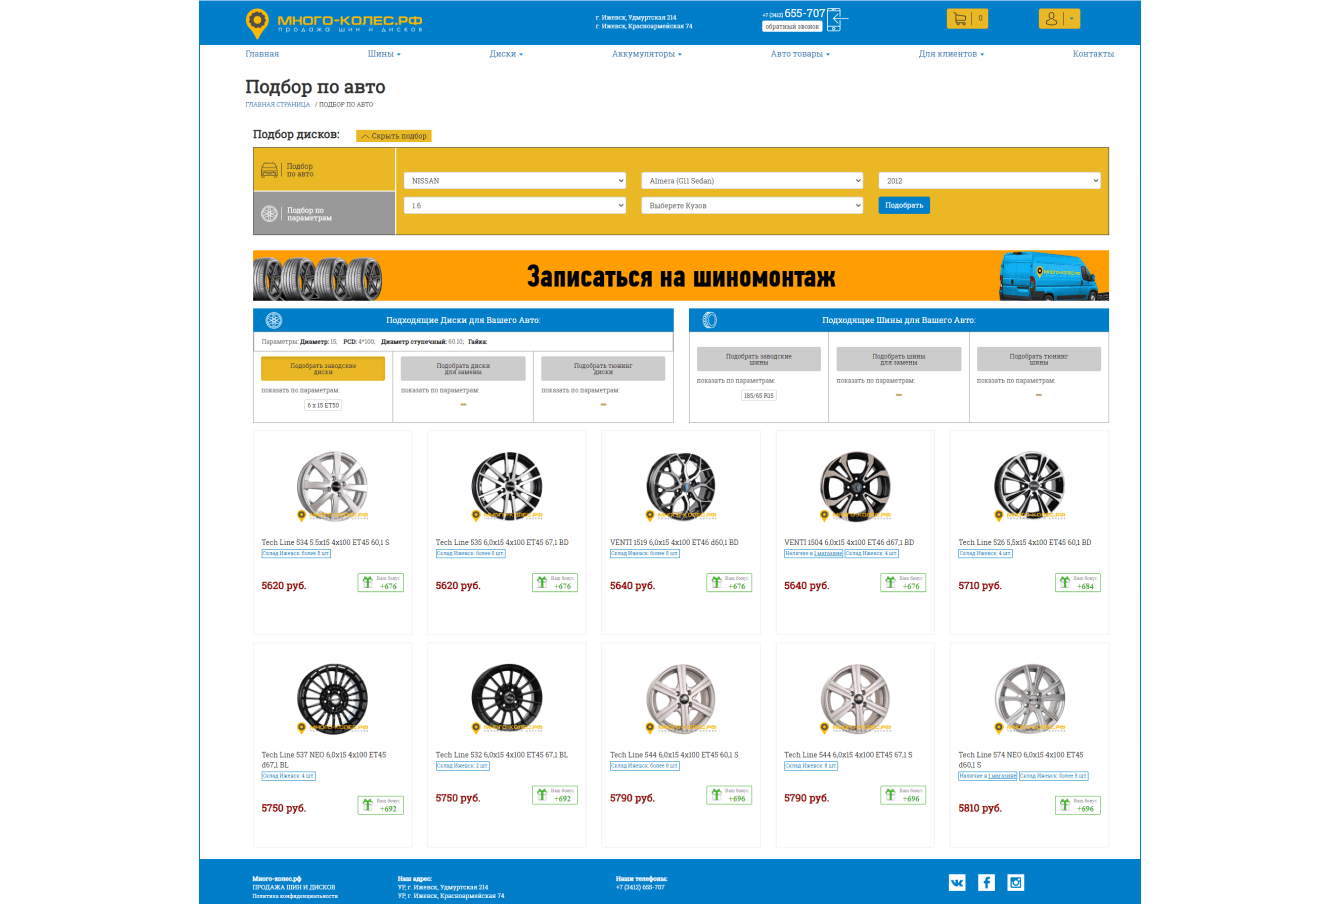This screenshot has width=1340, height=904.
Task: Open the VK social page icon
Action: click(957, 882)
